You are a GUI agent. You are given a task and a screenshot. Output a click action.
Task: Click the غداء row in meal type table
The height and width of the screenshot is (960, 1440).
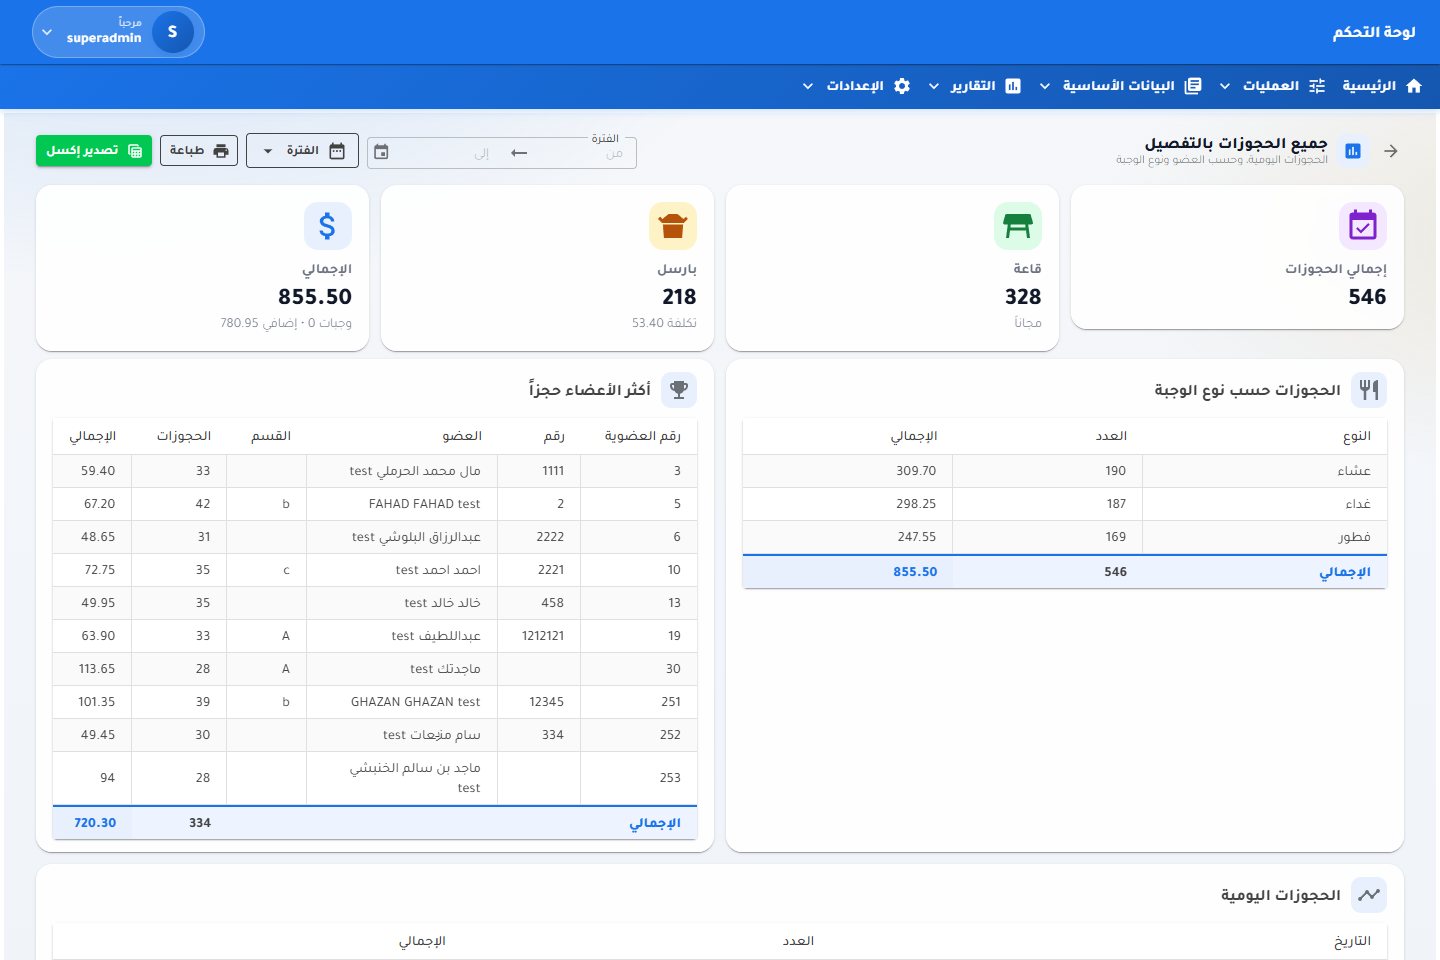pyautogui.click(x=1064, y=504)
